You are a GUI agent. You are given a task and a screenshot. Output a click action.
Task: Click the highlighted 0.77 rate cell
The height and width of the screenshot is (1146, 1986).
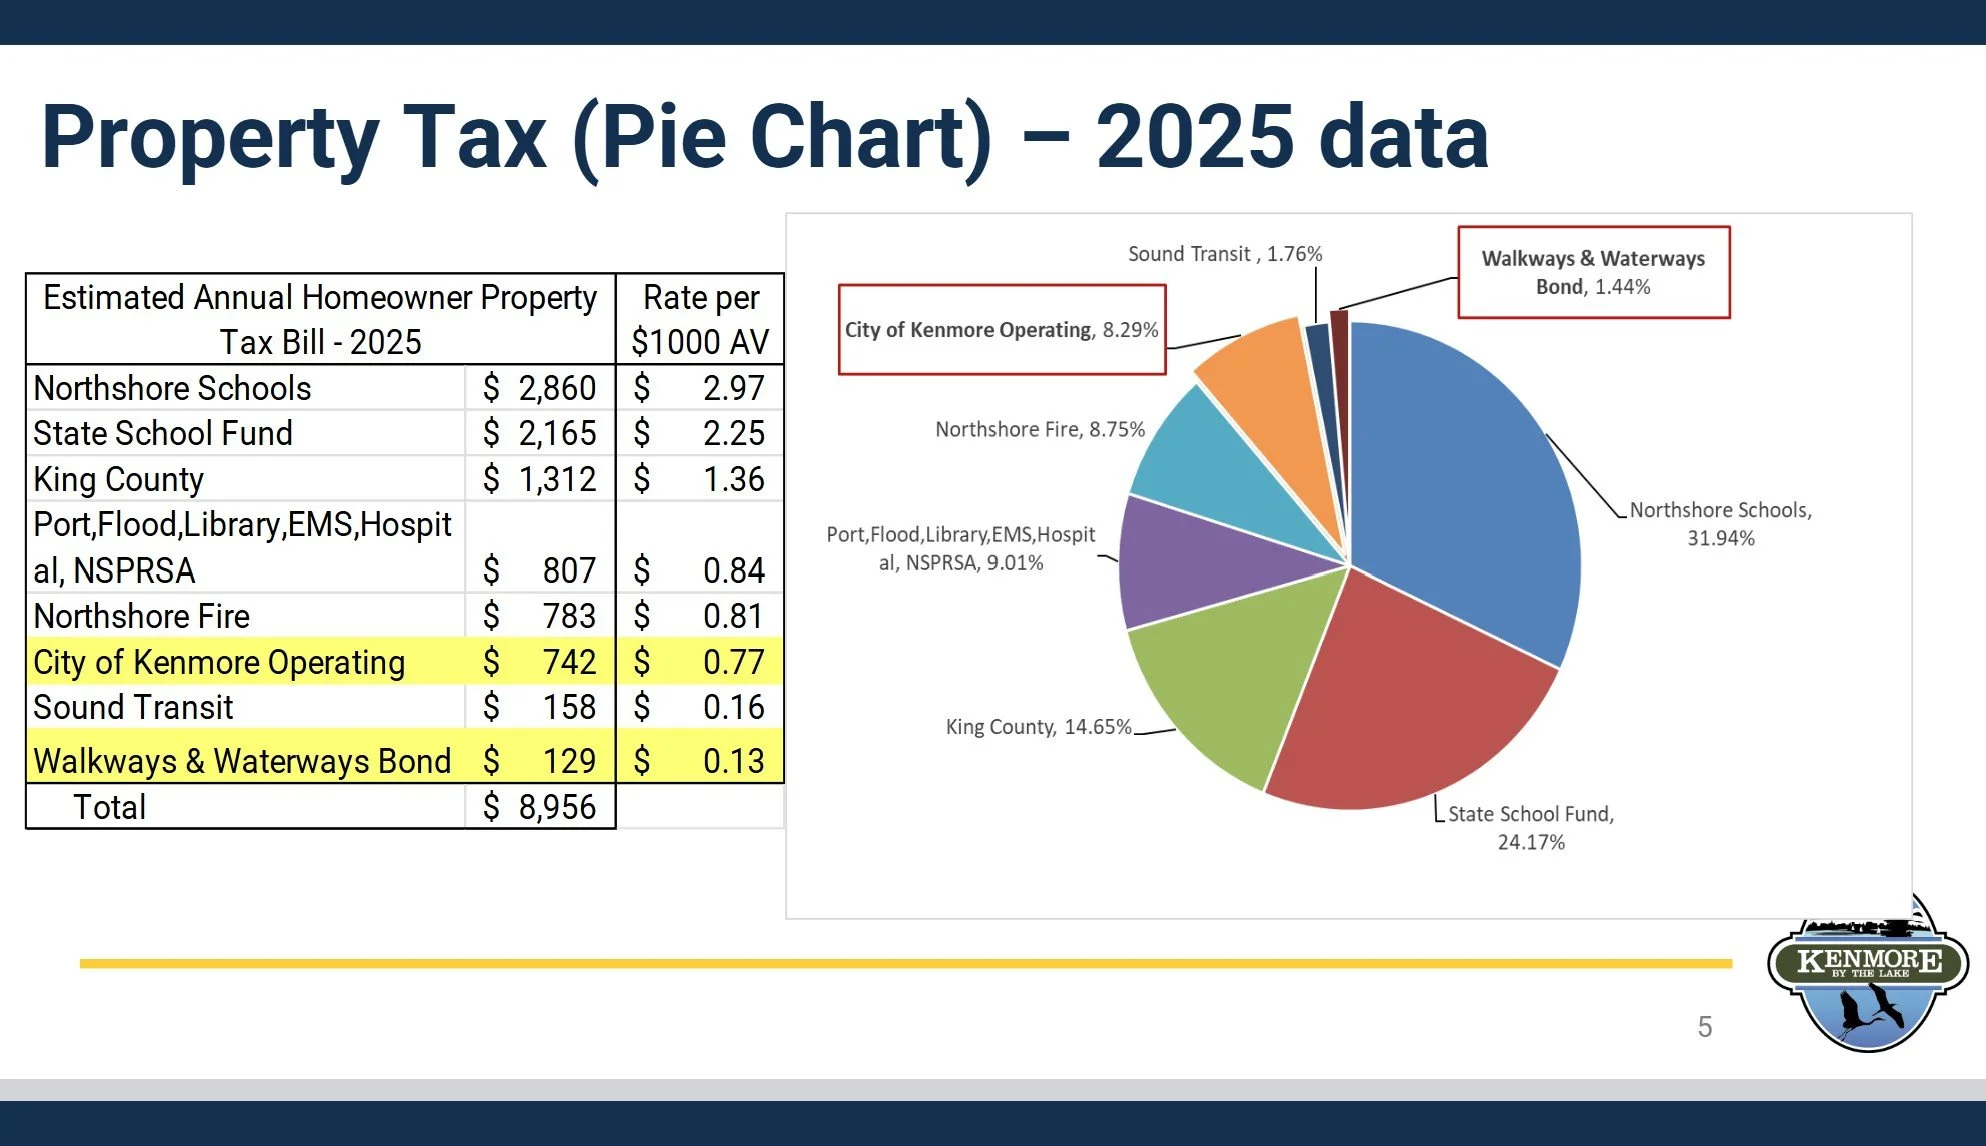pyautogui.click(x=700, y=662)
